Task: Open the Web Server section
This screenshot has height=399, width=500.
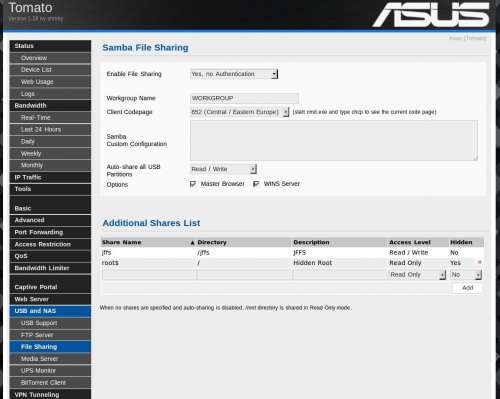Action: (x=50, y=299)
